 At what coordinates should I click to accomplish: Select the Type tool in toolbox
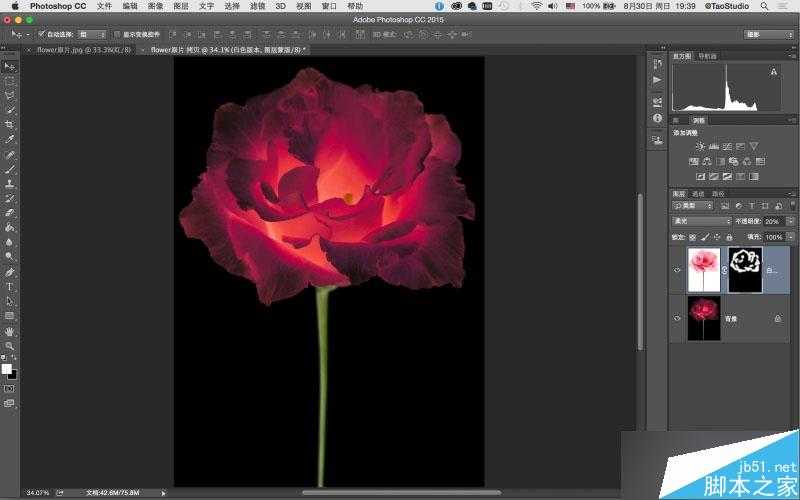(x=10, y=286)
